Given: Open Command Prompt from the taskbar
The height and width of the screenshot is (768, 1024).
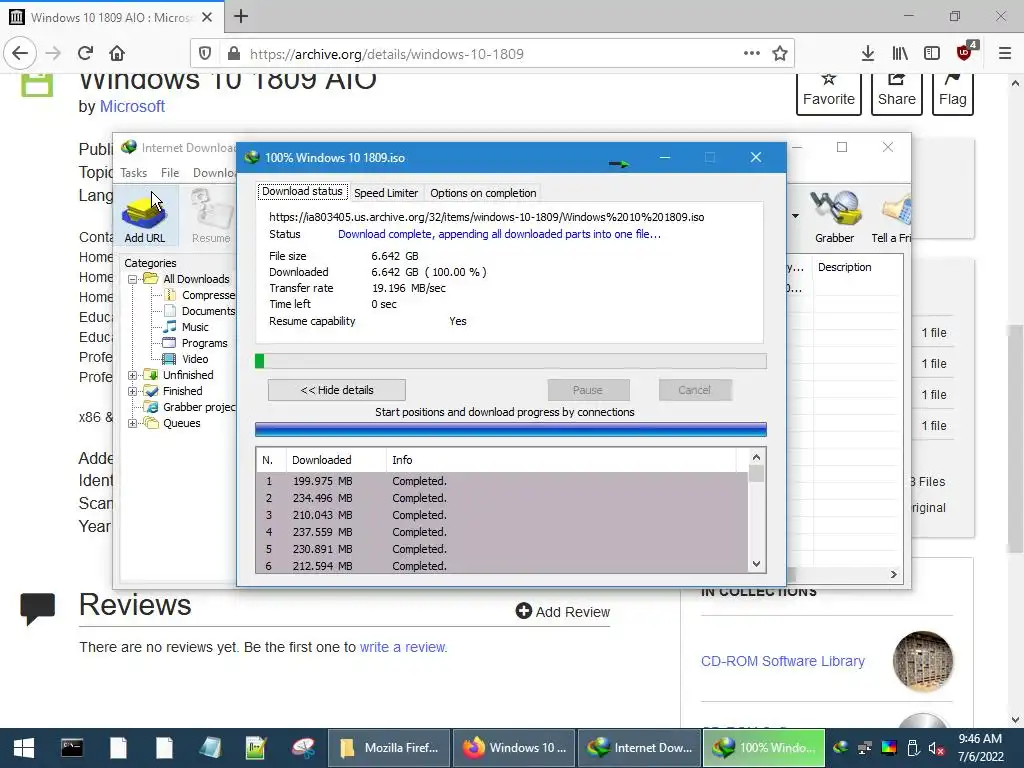Looking at the screenshot, I should pyautogui.click(x=72, y=748).
